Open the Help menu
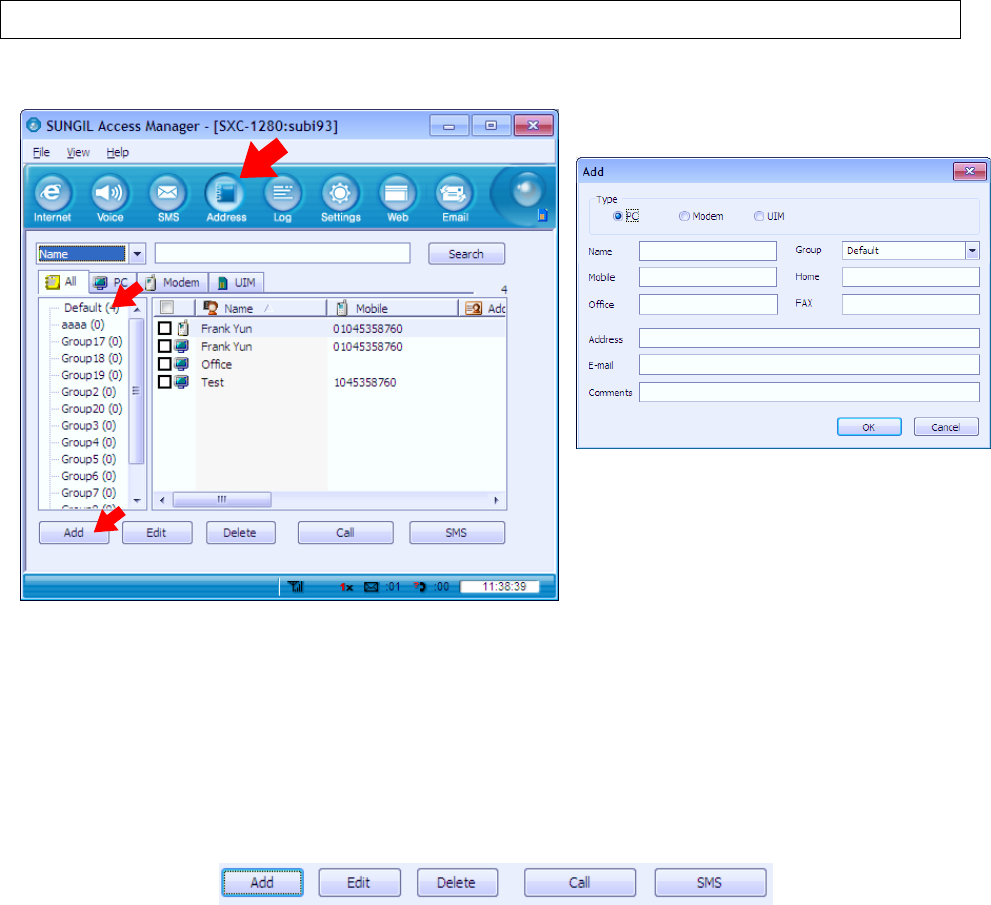 (118, 152)
